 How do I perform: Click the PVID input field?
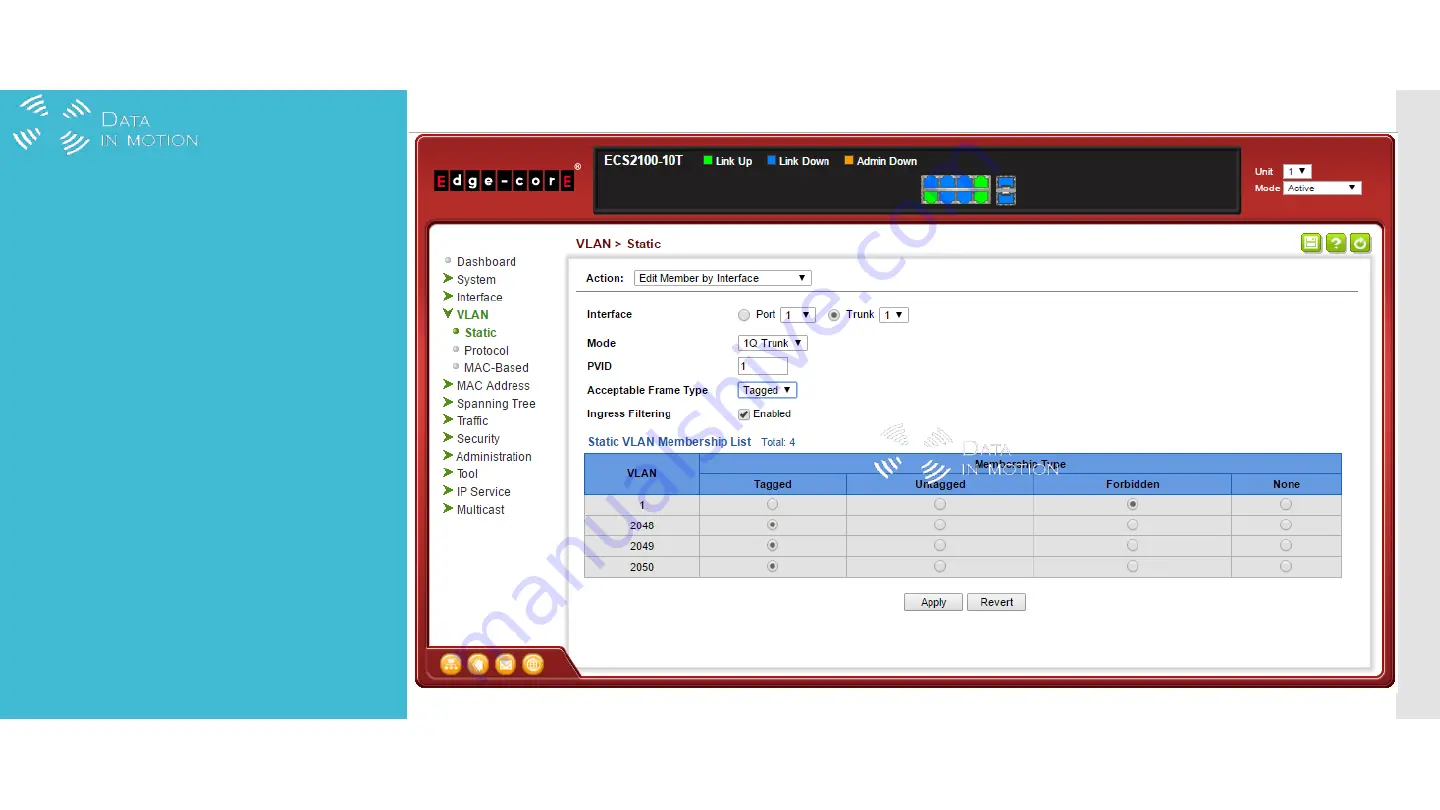click(763, 366)
